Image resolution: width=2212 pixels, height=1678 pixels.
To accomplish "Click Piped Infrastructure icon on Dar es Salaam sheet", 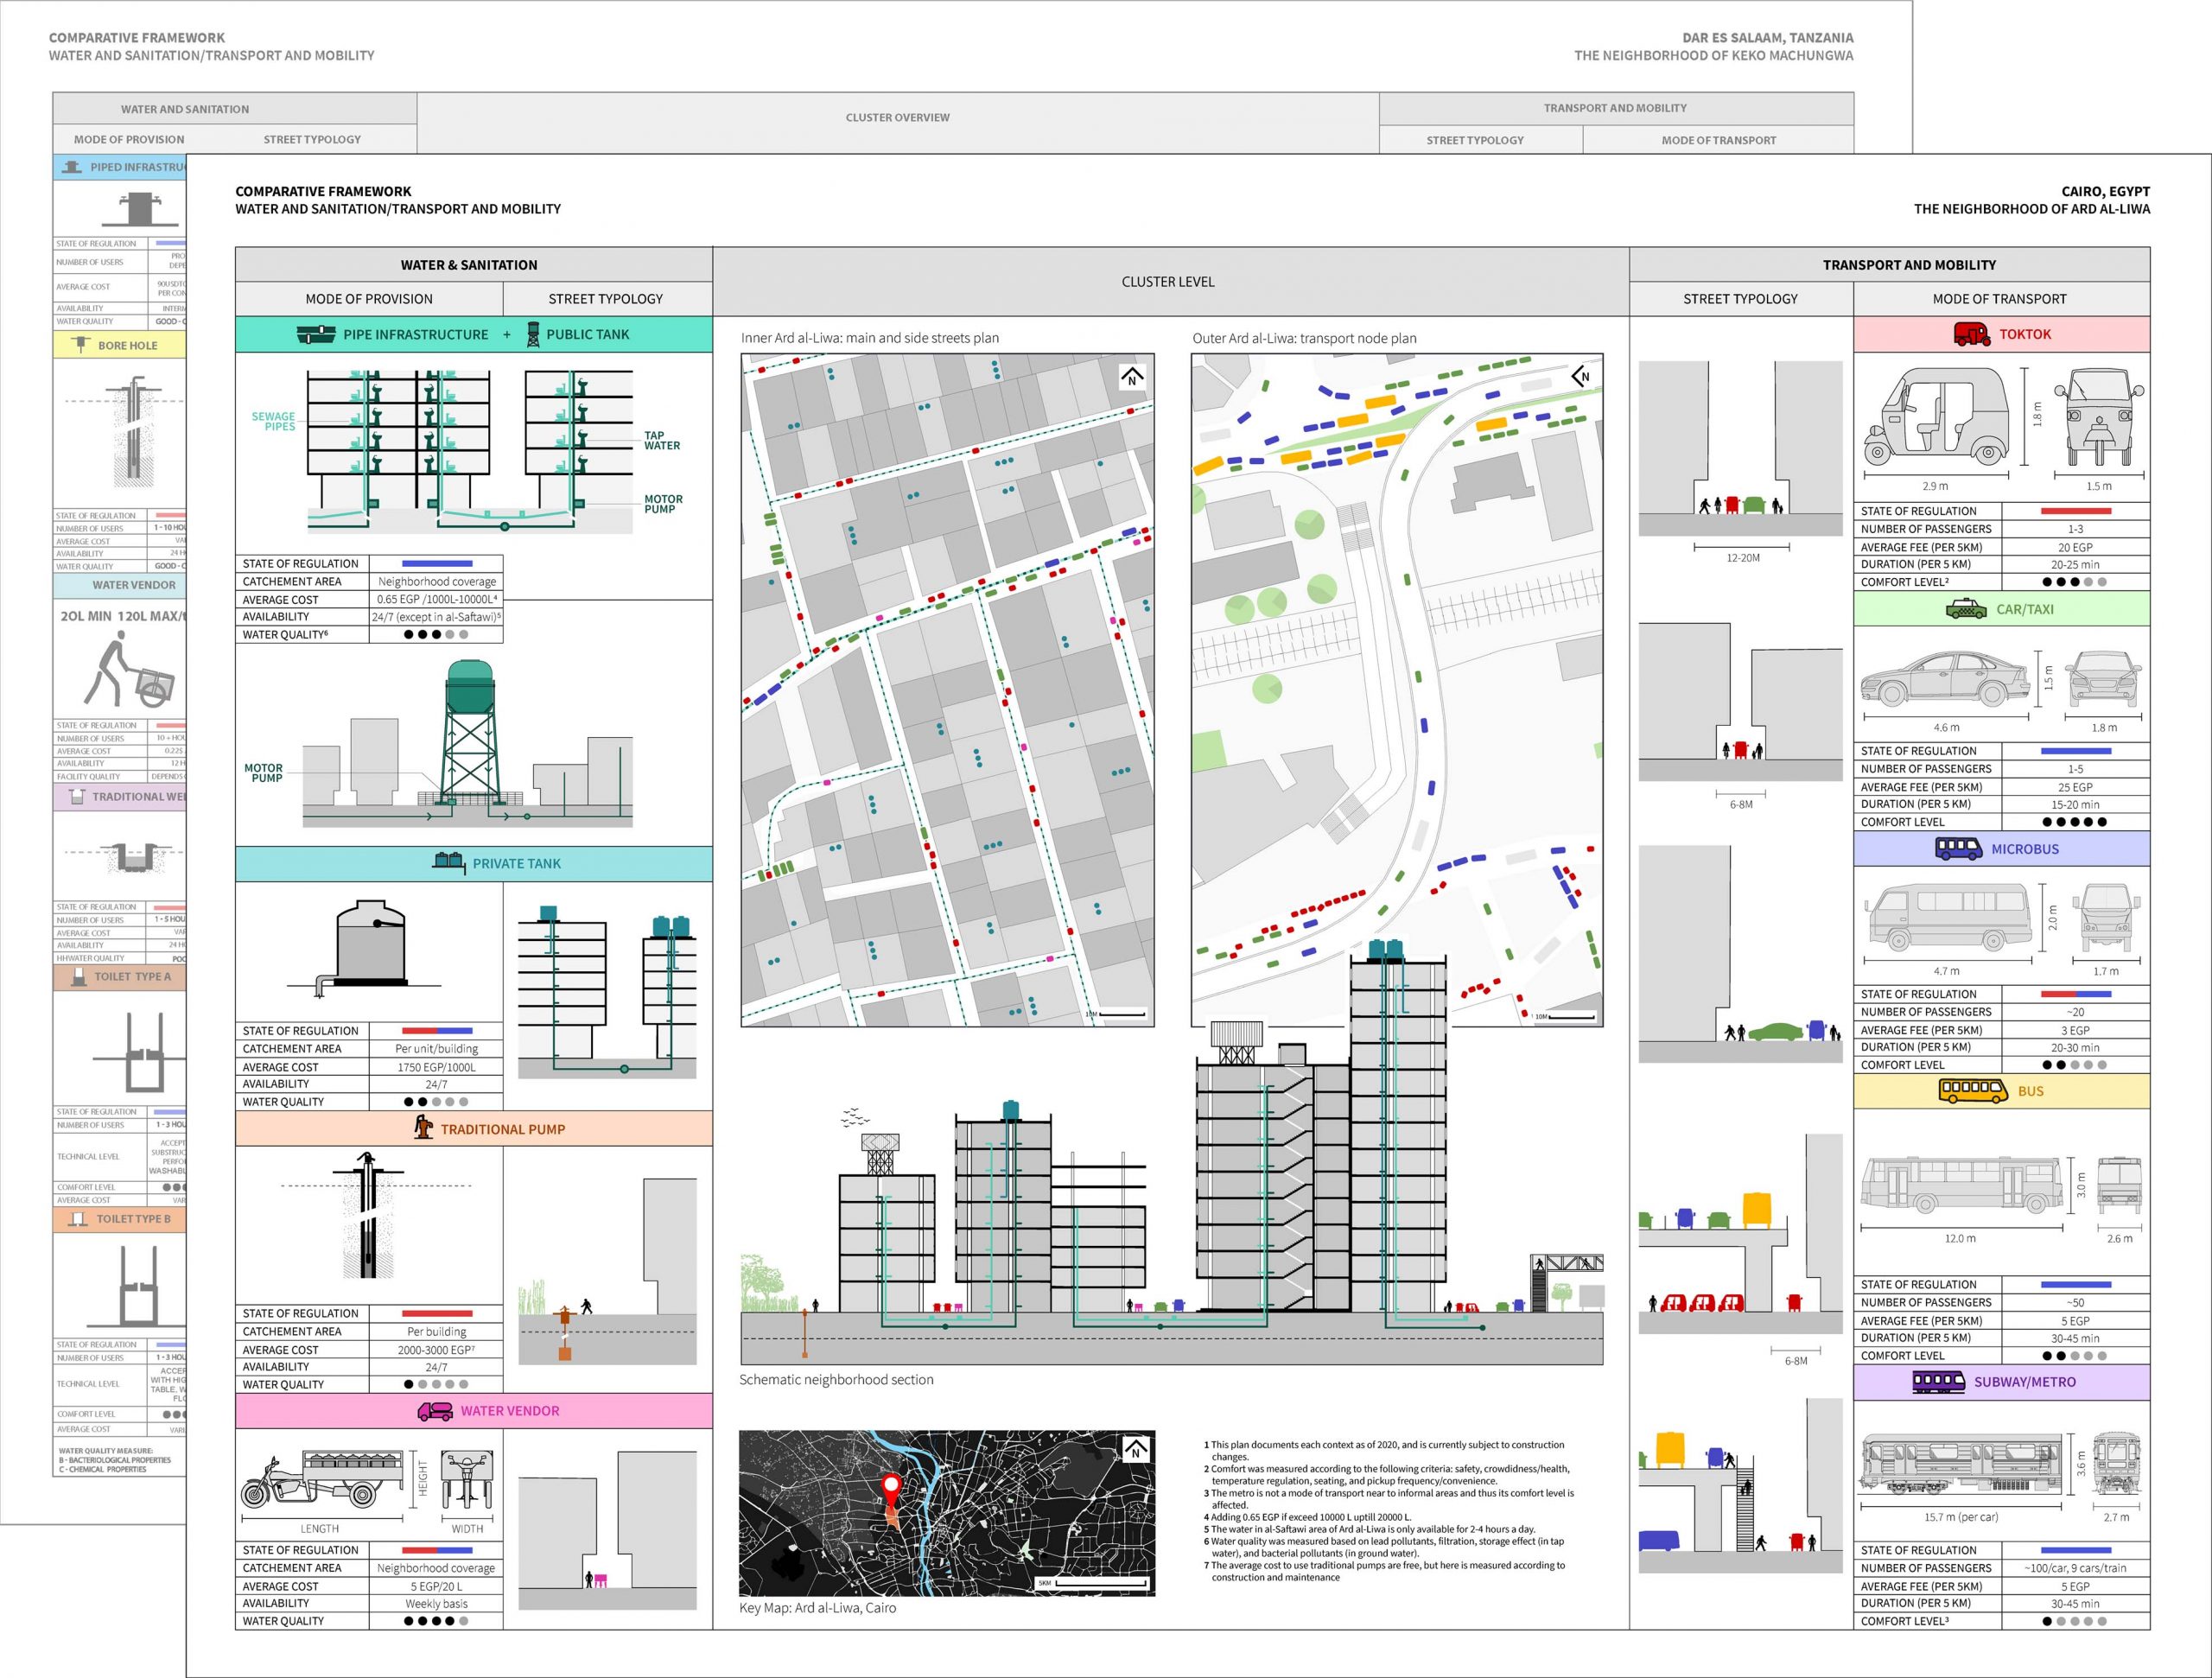I will [71, 167].
